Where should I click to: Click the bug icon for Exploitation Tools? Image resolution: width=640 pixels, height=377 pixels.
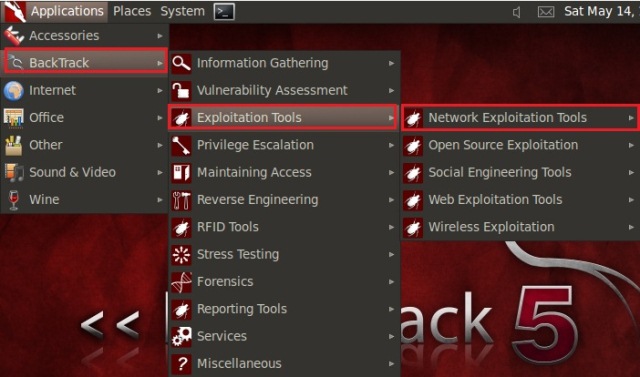click(x=181, y=118)
